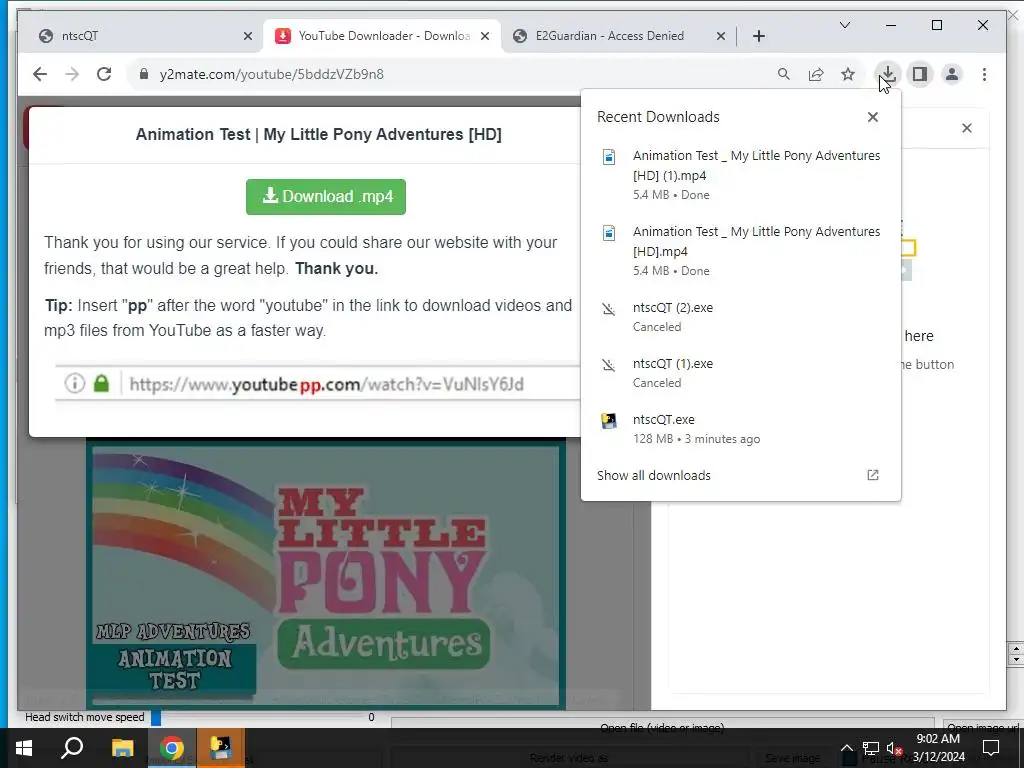Open Animation Test [HD].mp4 download entry

click(741, 250)
